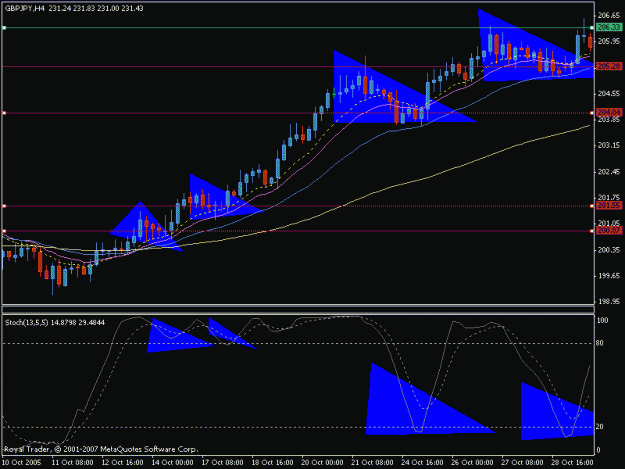Select the red 200.87 price level tag
Viewport: 625px width, 469px height.
[609, 230]
